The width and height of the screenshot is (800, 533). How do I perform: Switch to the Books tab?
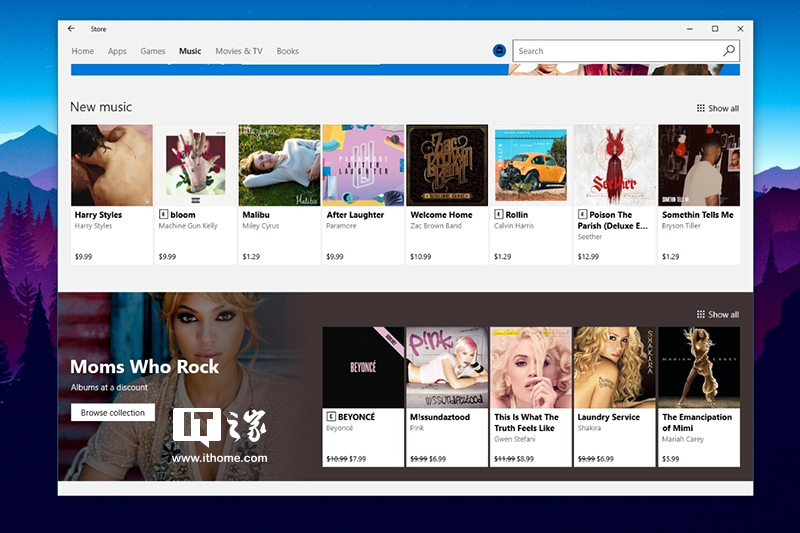coord(287,51)
